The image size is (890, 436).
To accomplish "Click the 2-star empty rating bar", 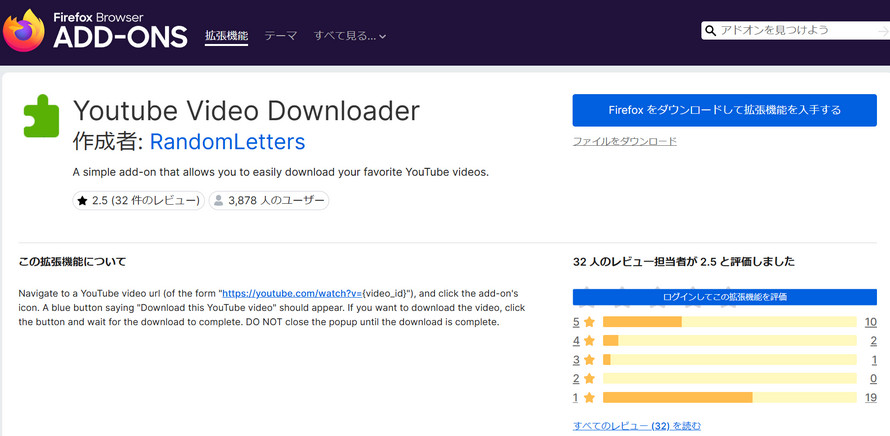I will pos(729,378).
